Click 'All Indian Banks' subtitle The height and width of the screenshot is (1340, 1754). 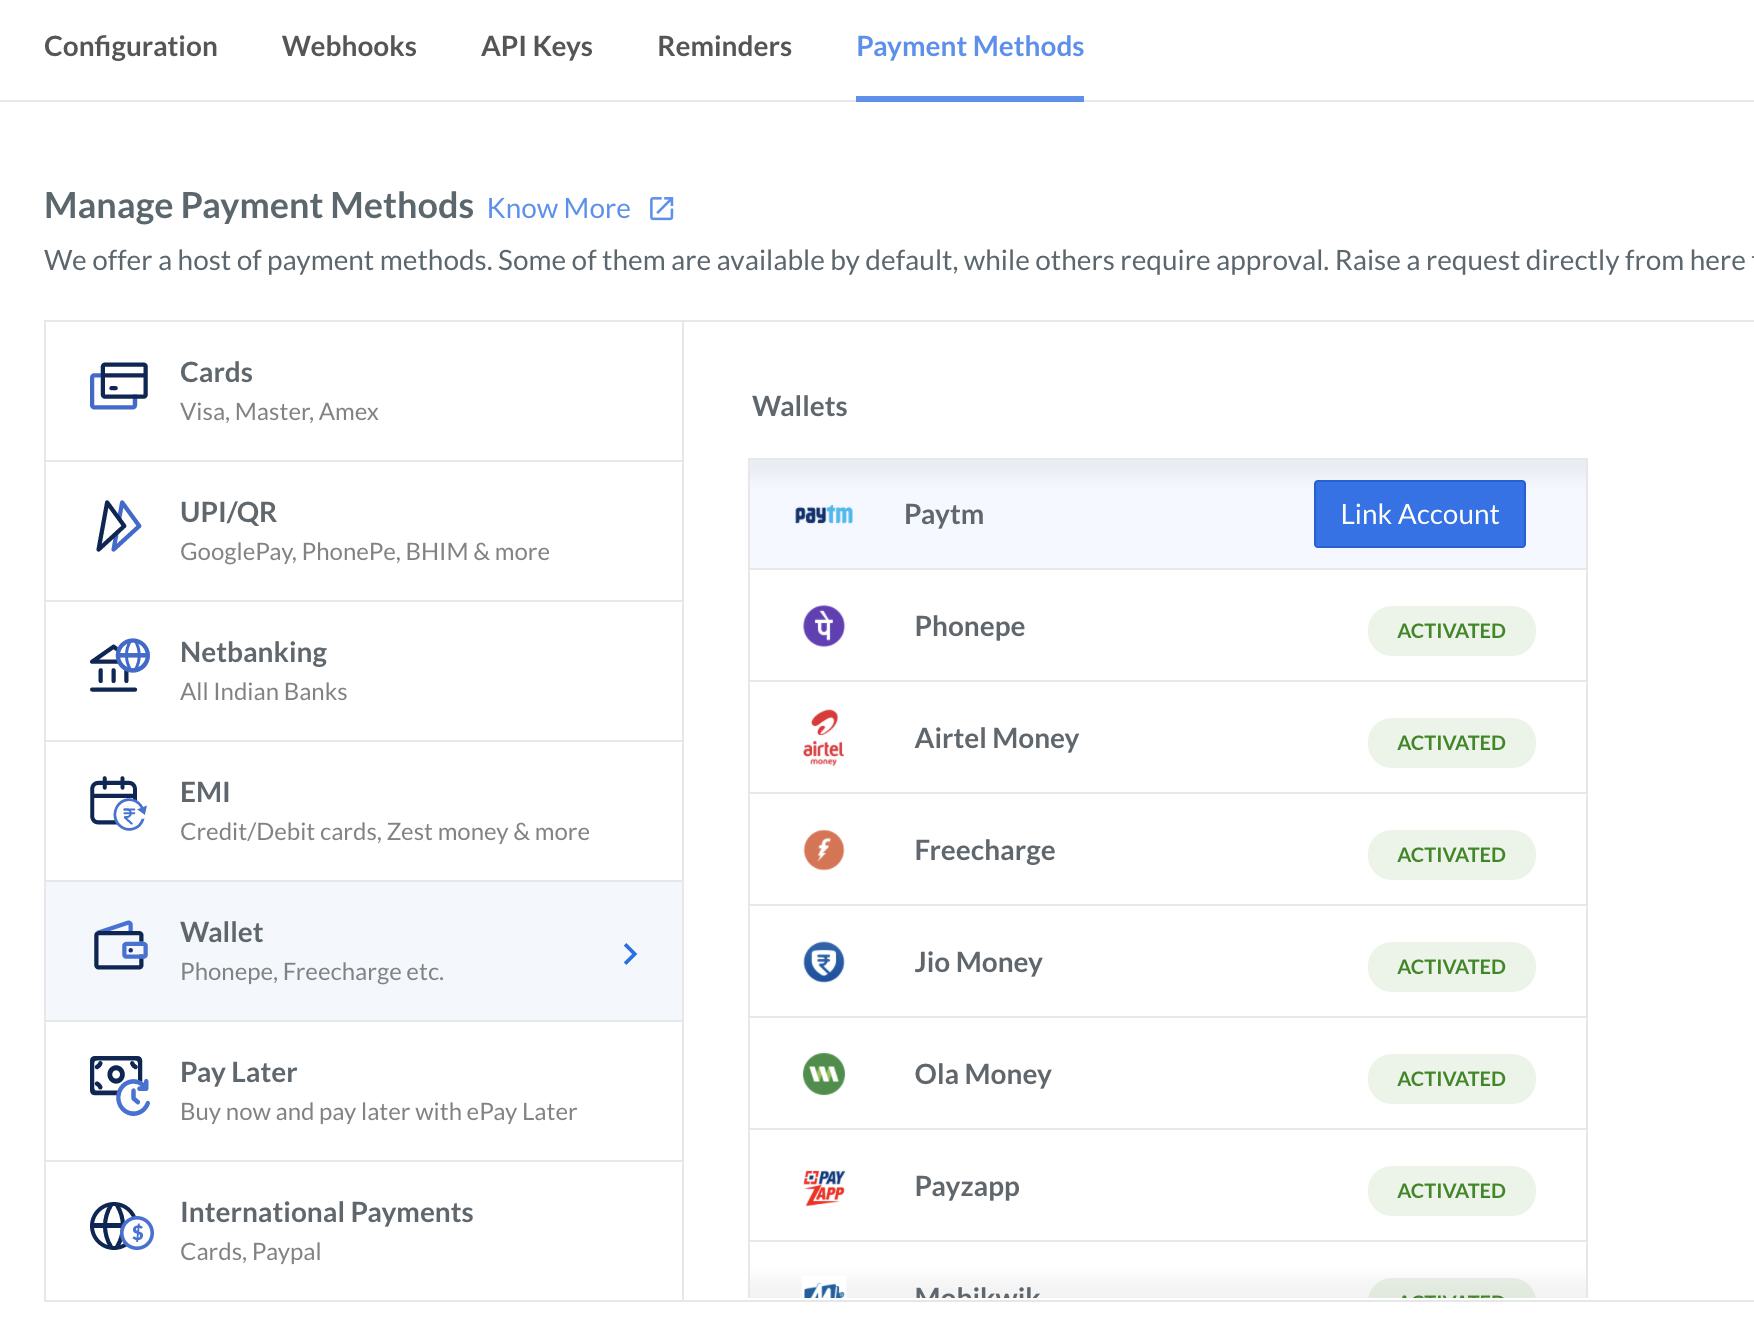(x=264, y=692)
